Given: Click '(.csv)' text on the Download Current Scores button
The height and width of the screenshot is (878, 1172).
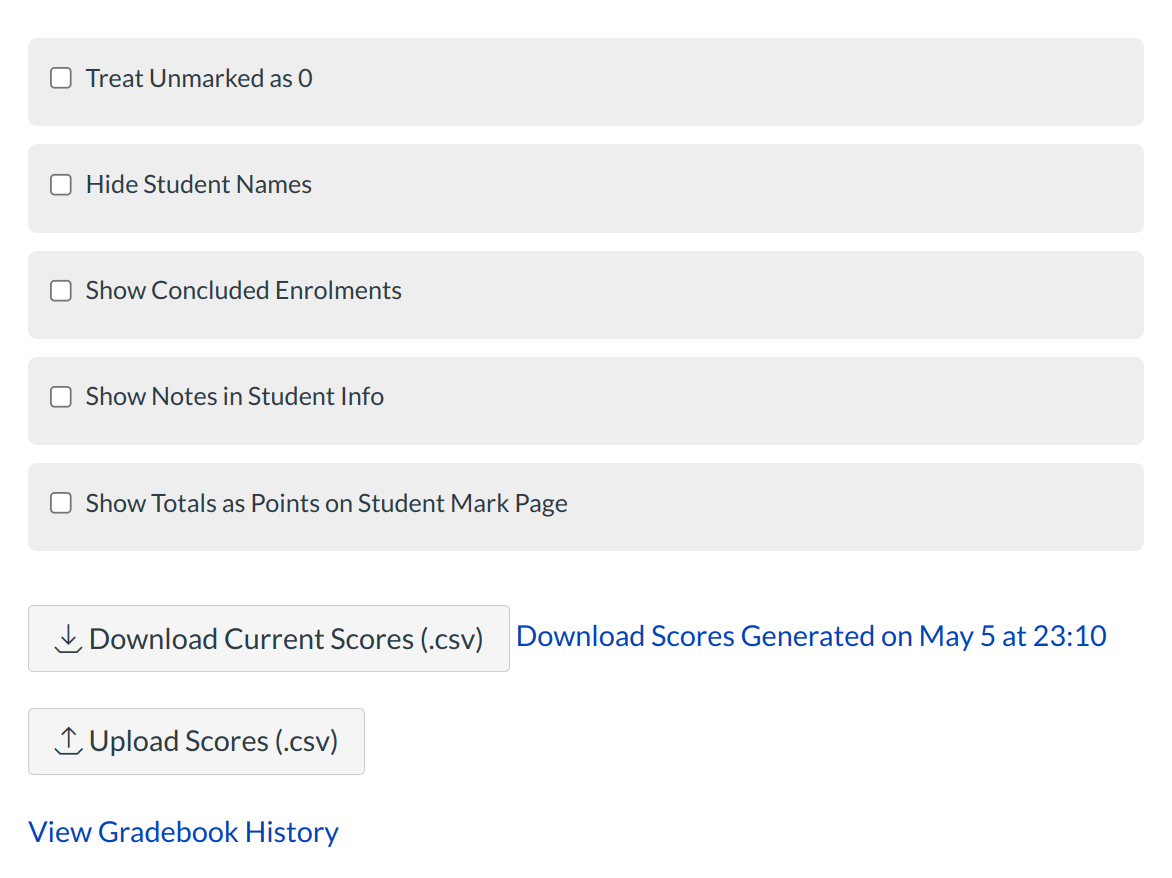Looking at the screenshot, I should point(453,639).
